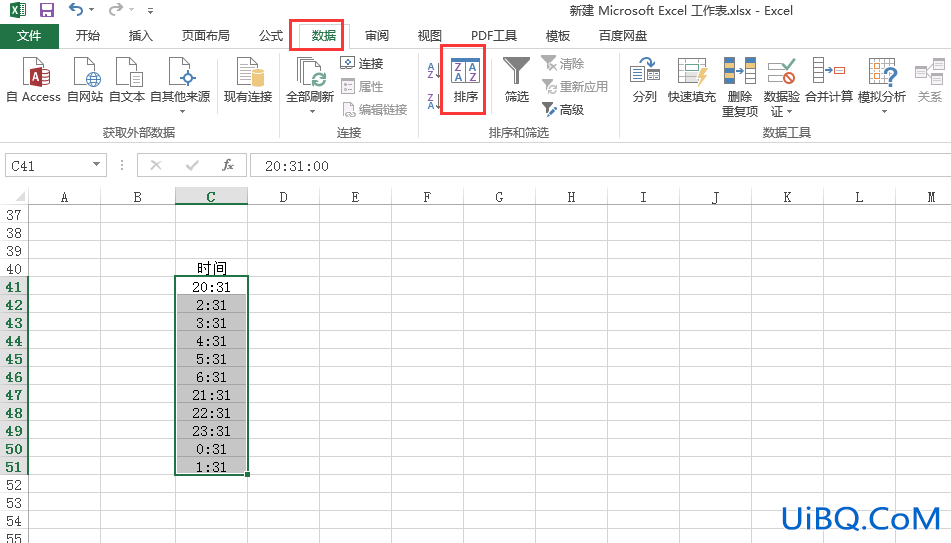Switch to the 插入 ribbon tab
This screenshot has height=543, width=951.
click(141, 36)
